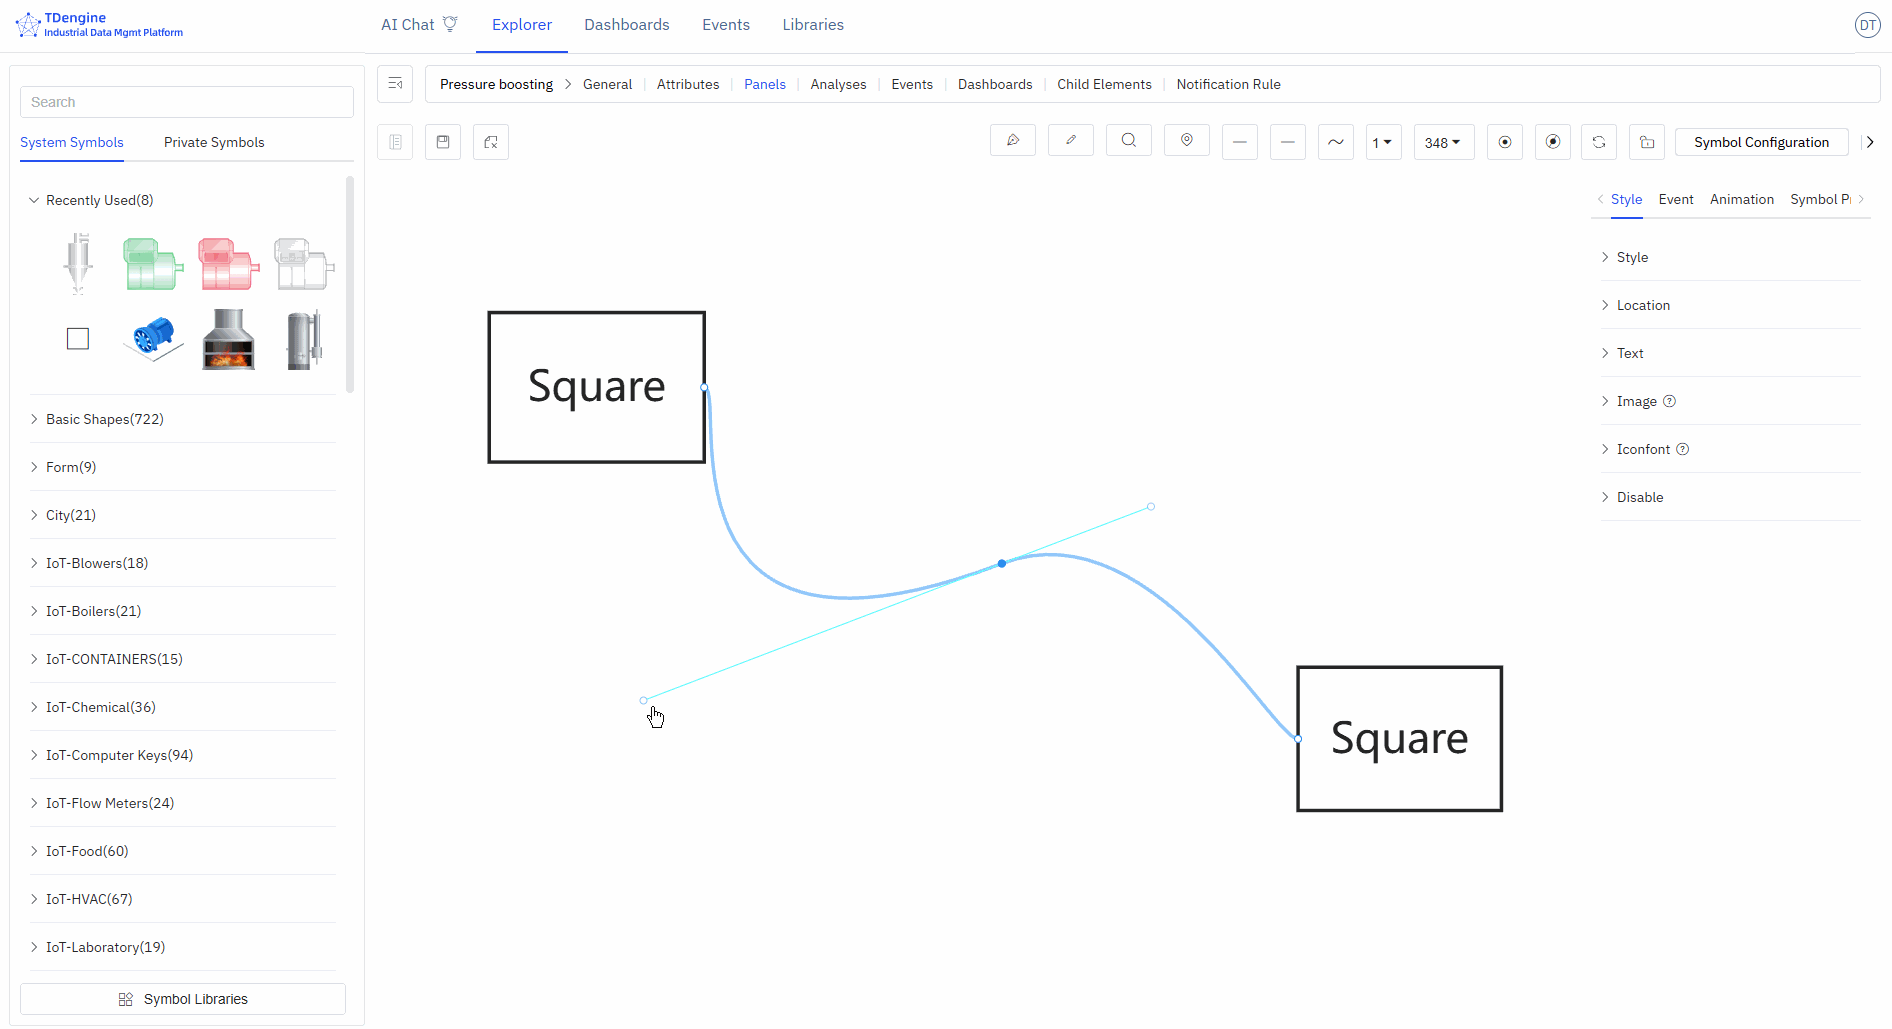Open the dropdown showing 348
Image resolution: width=1892 pixels, height=1029 pixels.
[1443, 142]
